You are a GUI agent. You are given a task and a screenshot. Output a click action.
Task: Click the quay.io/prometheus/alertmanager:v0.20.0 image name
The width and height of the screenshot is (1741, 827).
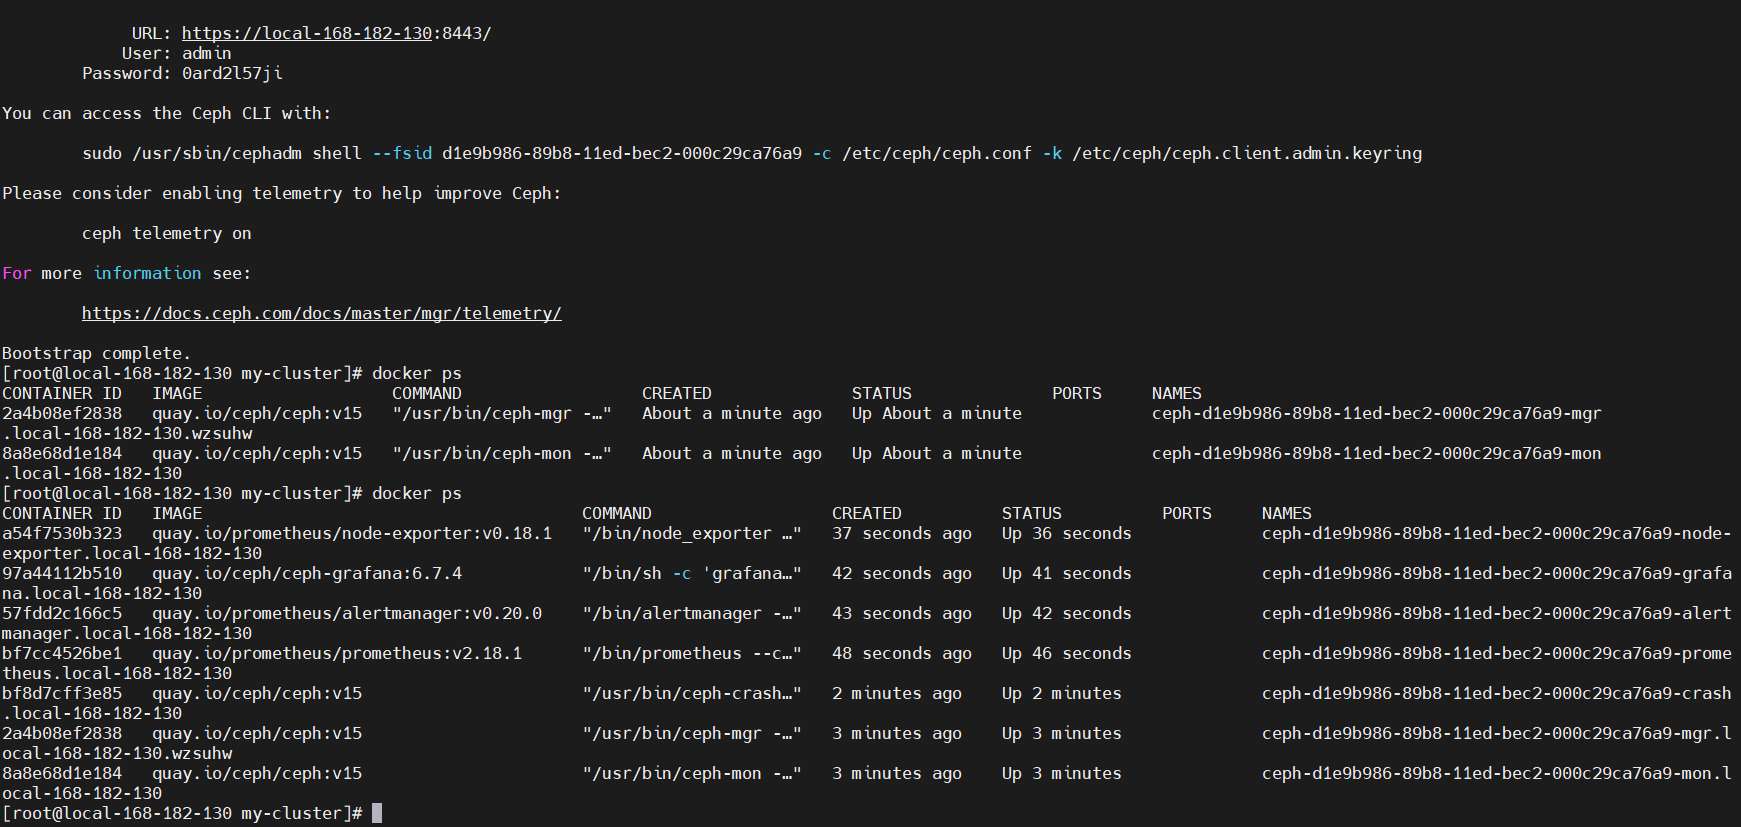pyautogui.click(x=347, y=613)
